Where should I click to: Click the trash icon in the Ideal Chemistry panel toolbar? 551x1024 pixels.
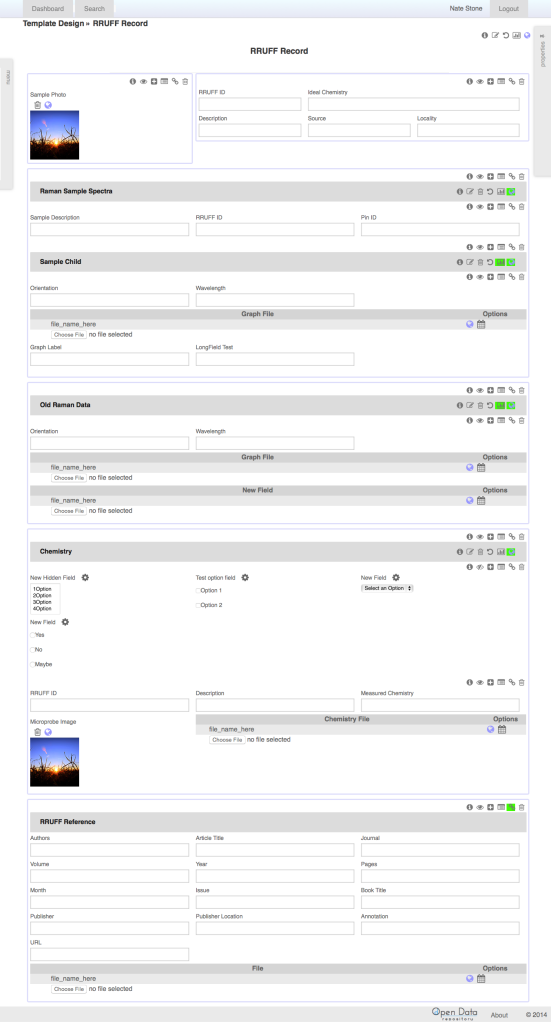522,82
